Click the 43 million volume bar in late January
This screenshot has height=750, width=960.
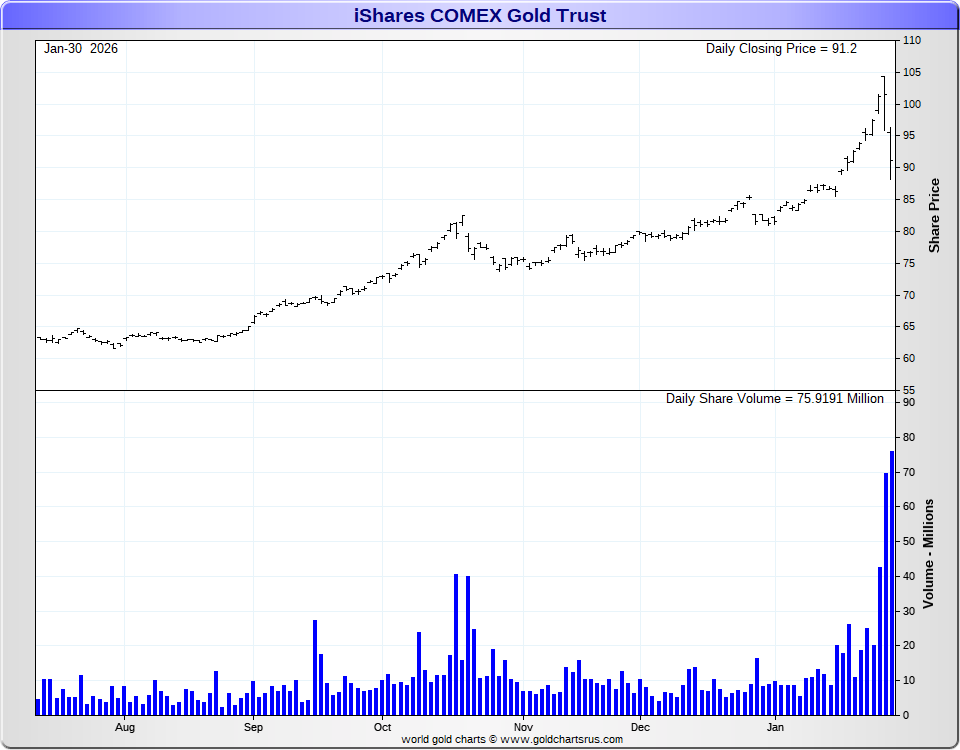point(880,641)
